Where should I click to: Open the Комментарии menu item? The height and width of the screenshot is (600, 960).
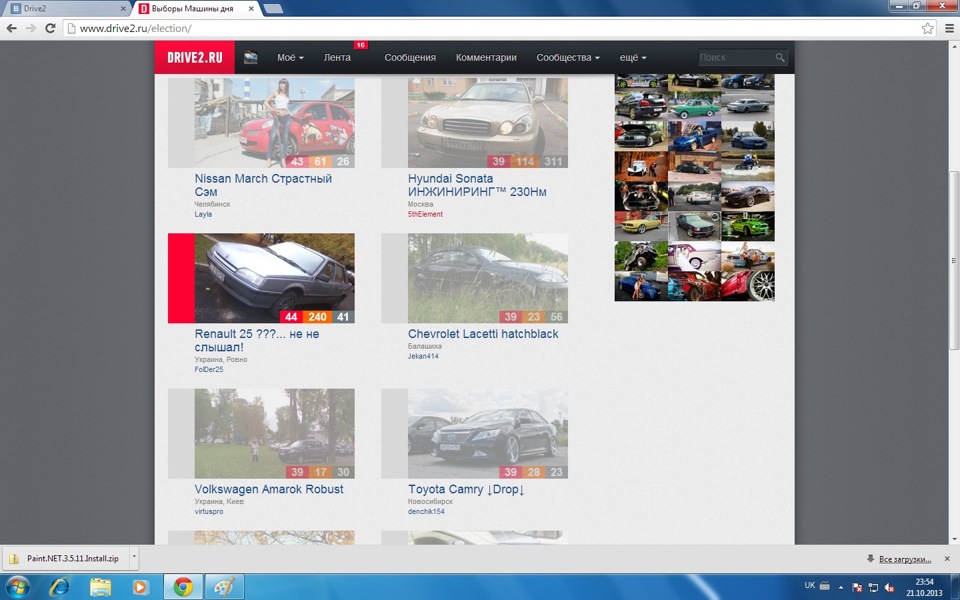[486, 58]
